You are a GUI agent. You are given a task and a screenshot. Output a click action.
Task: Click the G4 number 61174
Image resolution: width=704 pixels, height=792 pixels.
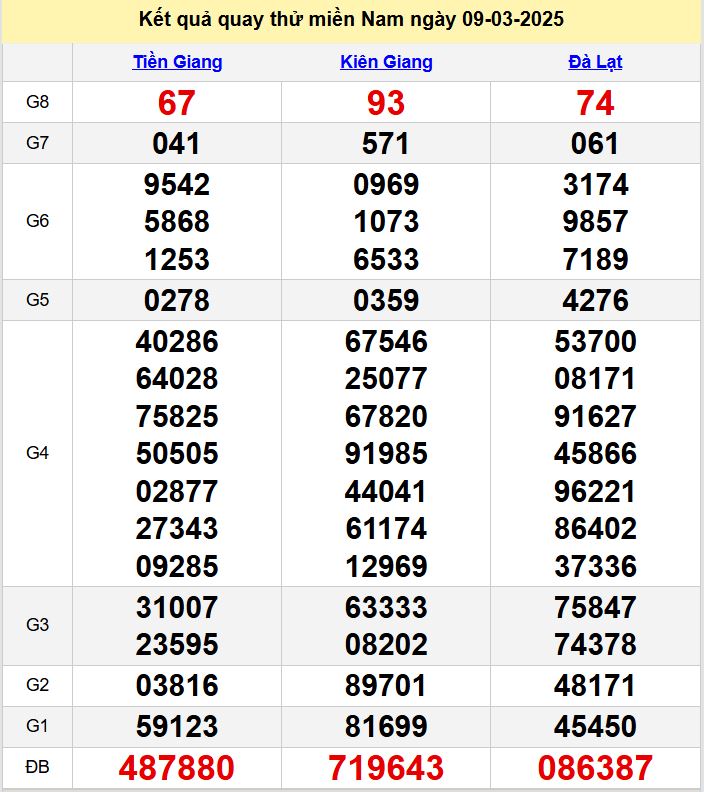pos(386,529)
